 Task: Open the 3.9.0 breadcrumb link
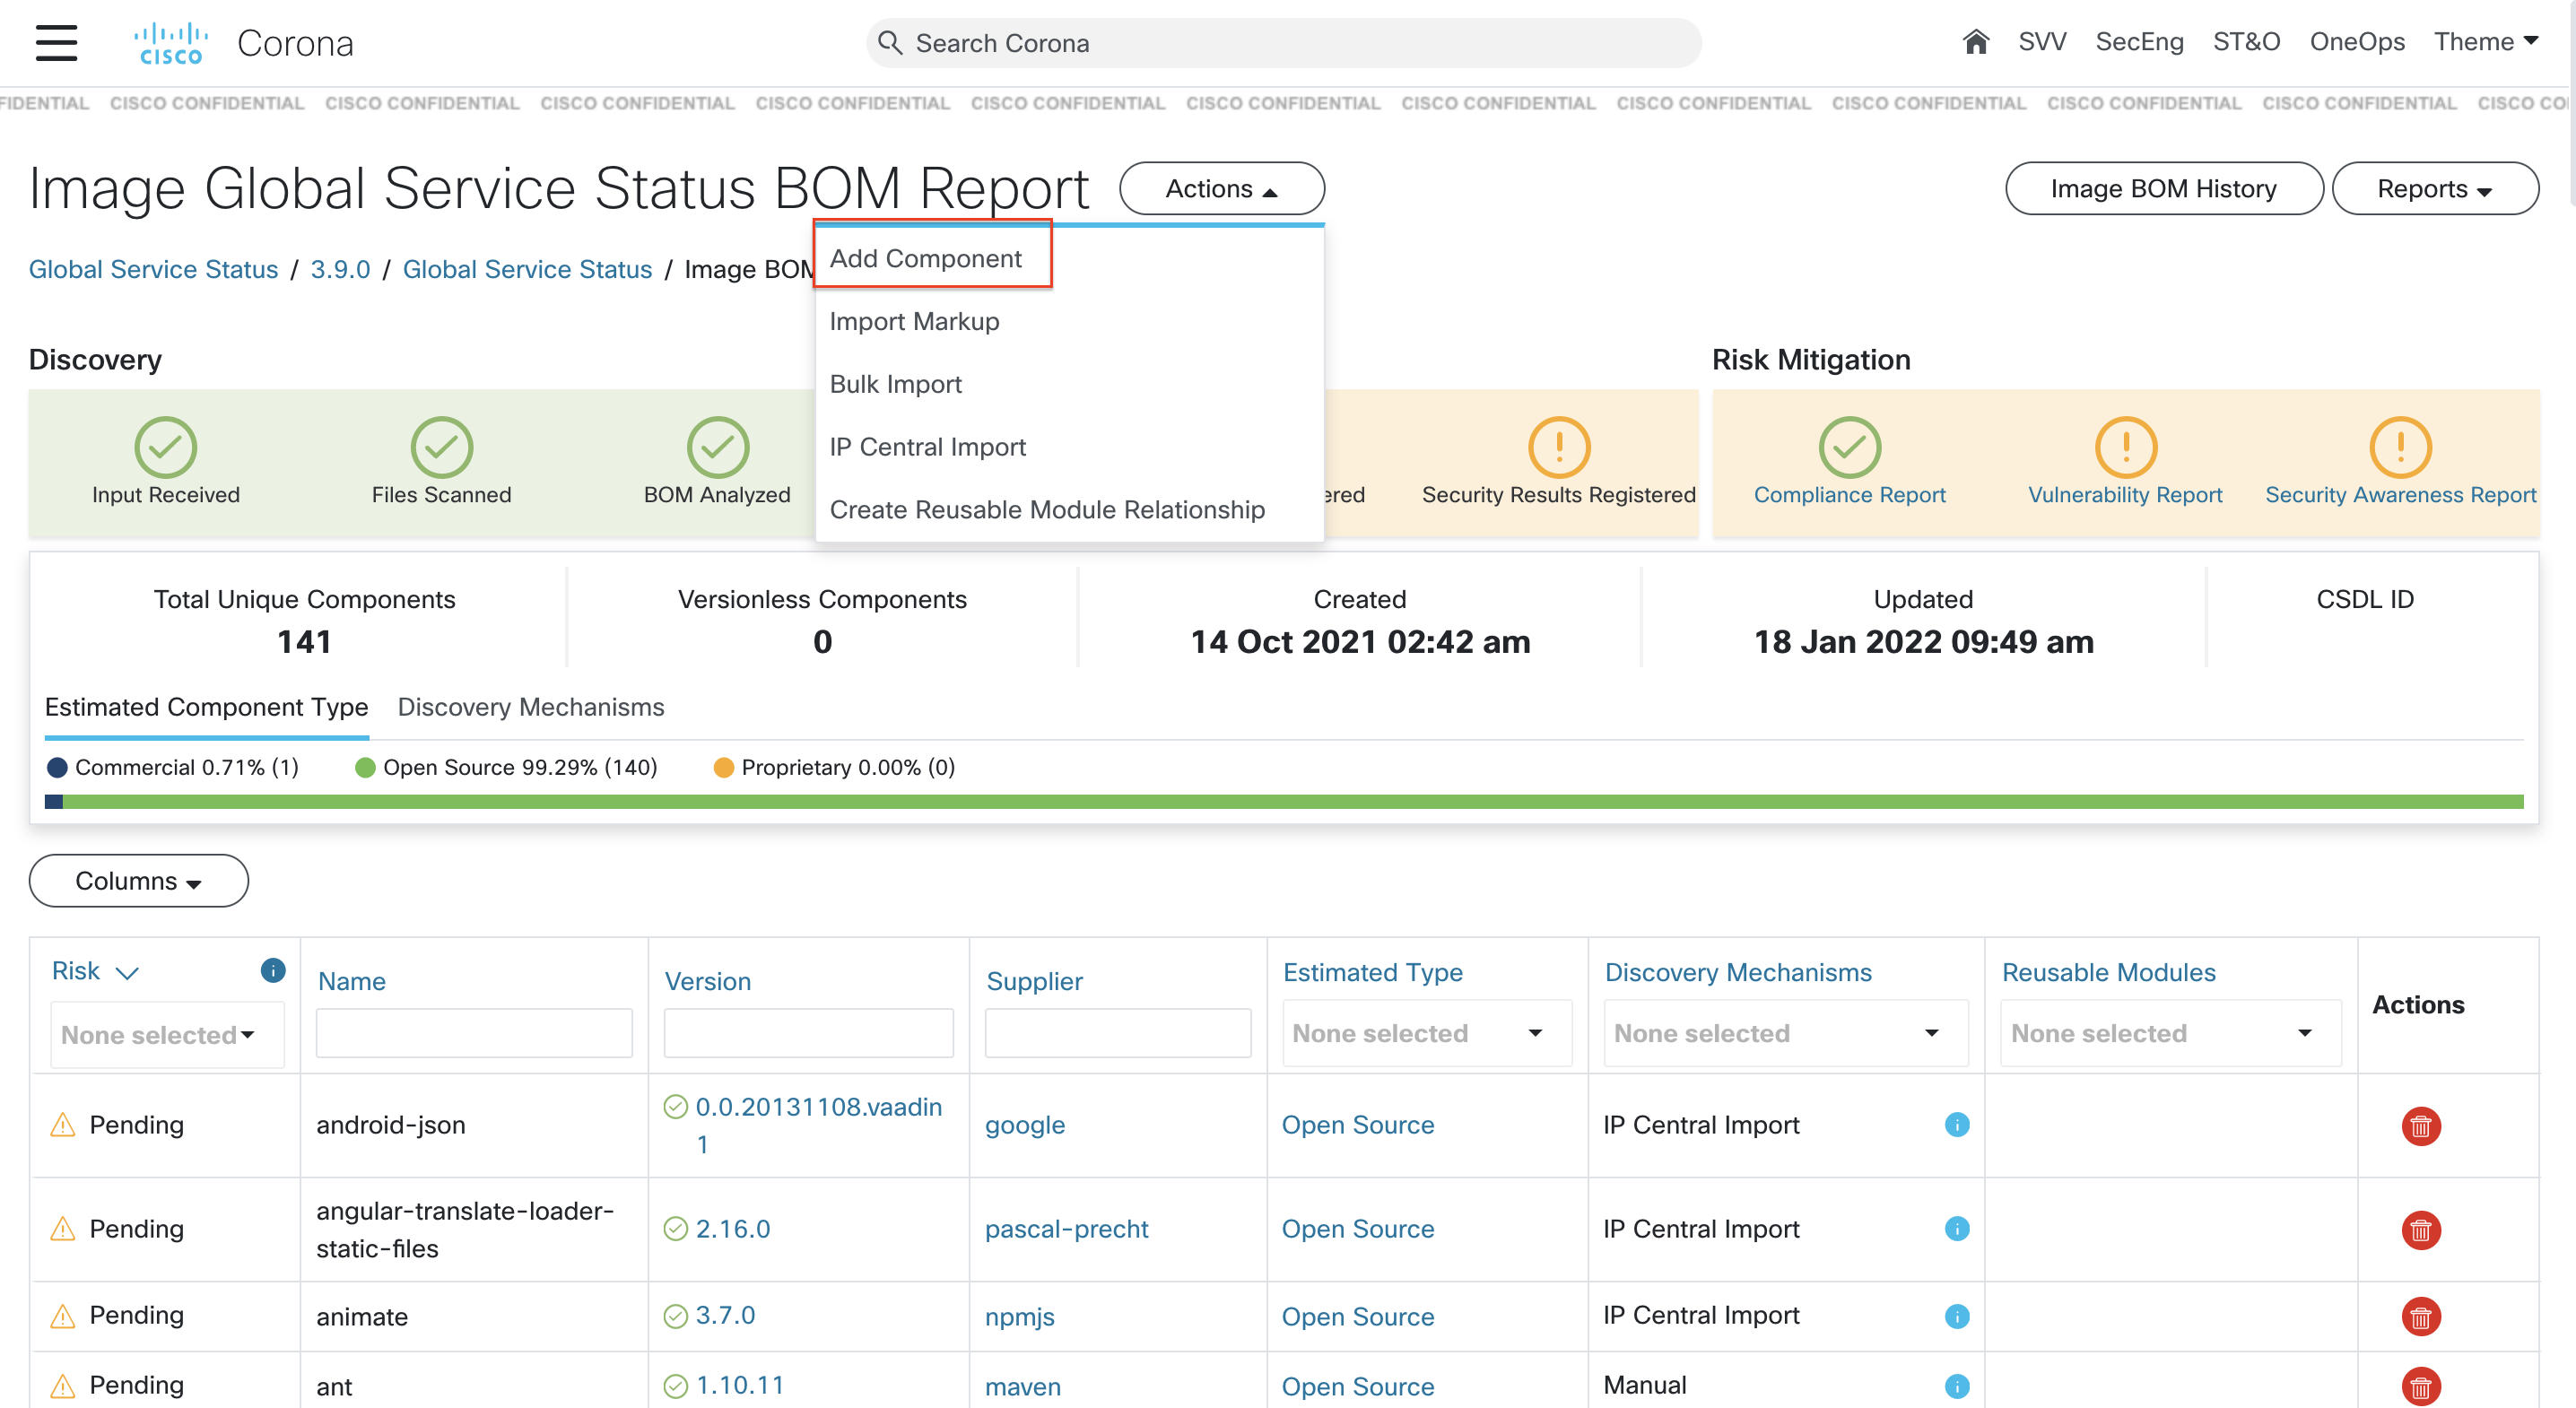coord(340,269)
